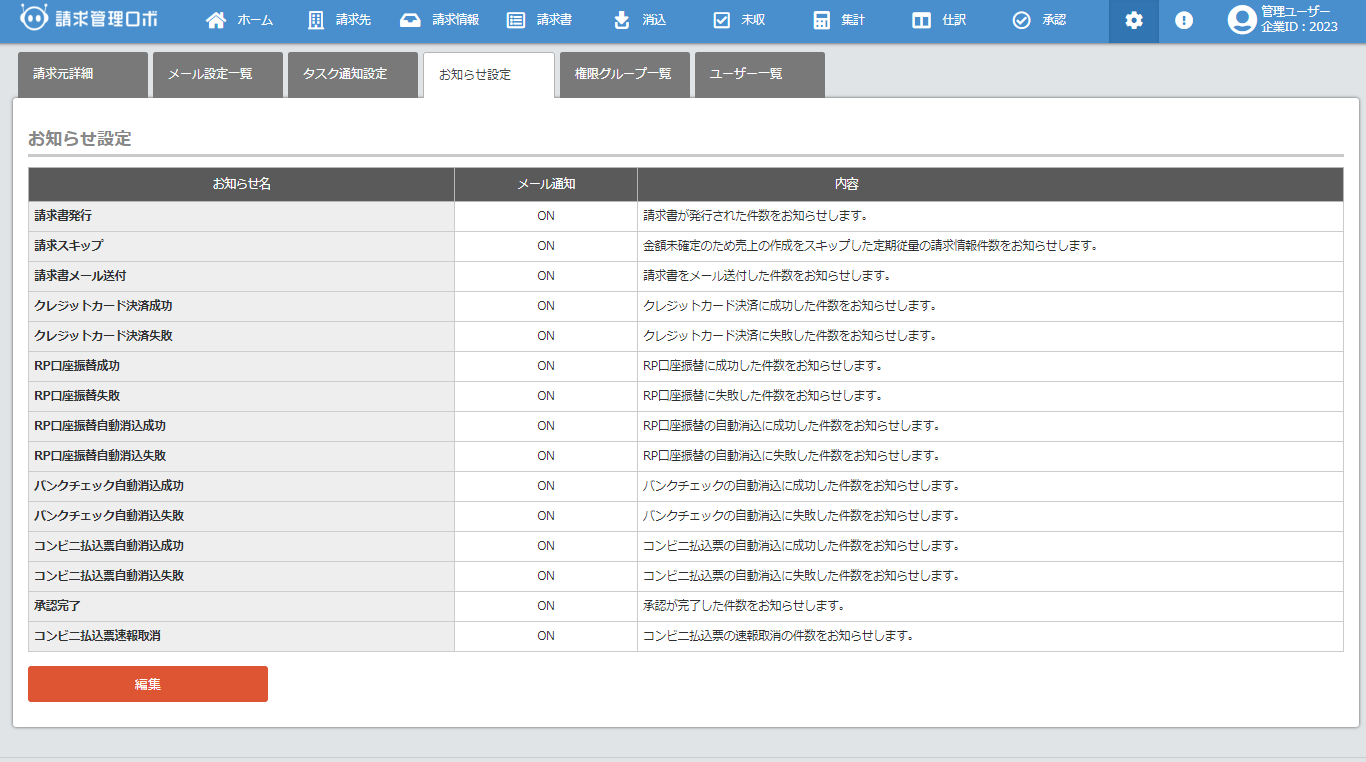Open the 仕訳 journal book icon
Screen dimensions: 1366x762
[921, 20]
